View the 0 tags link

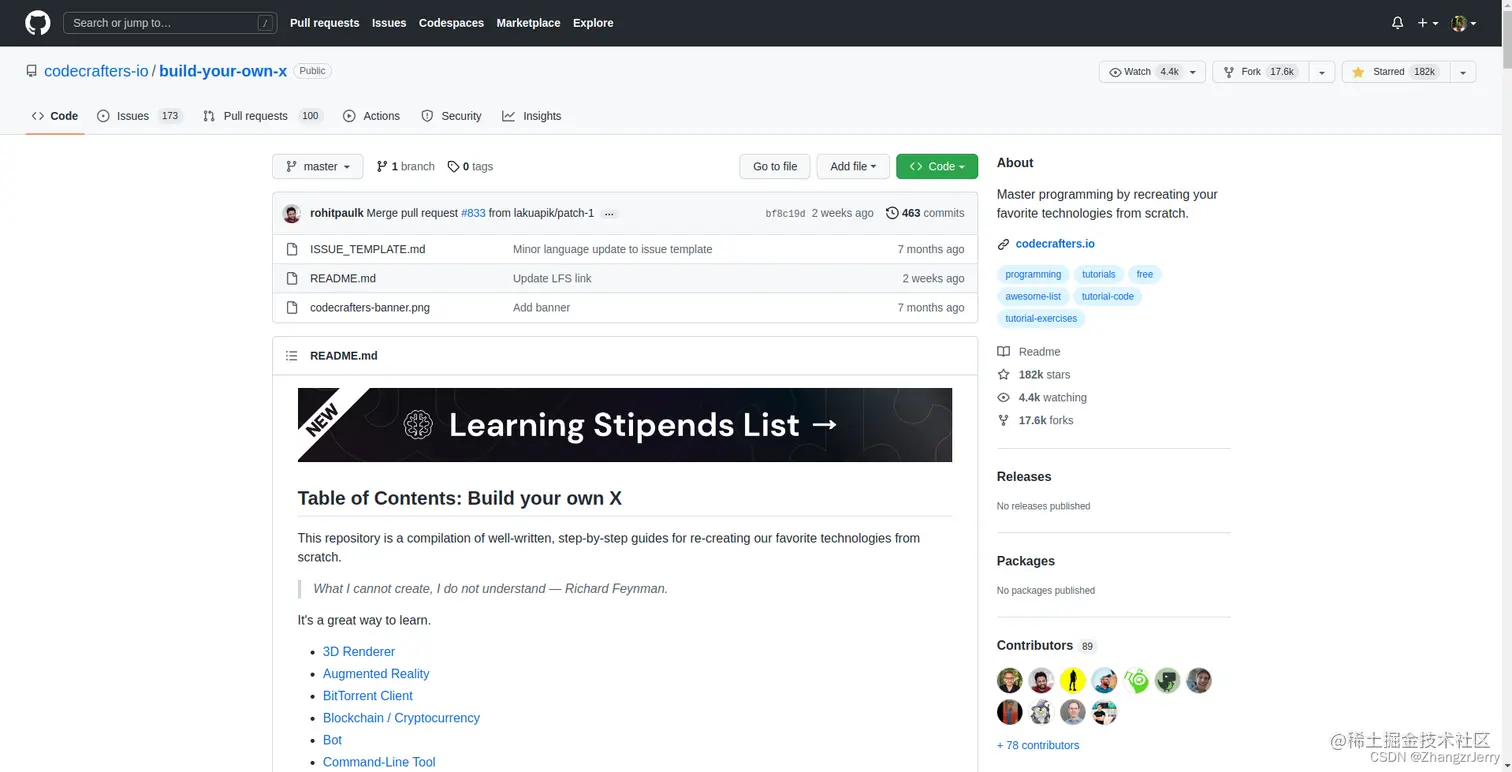[x=470, y=166]
